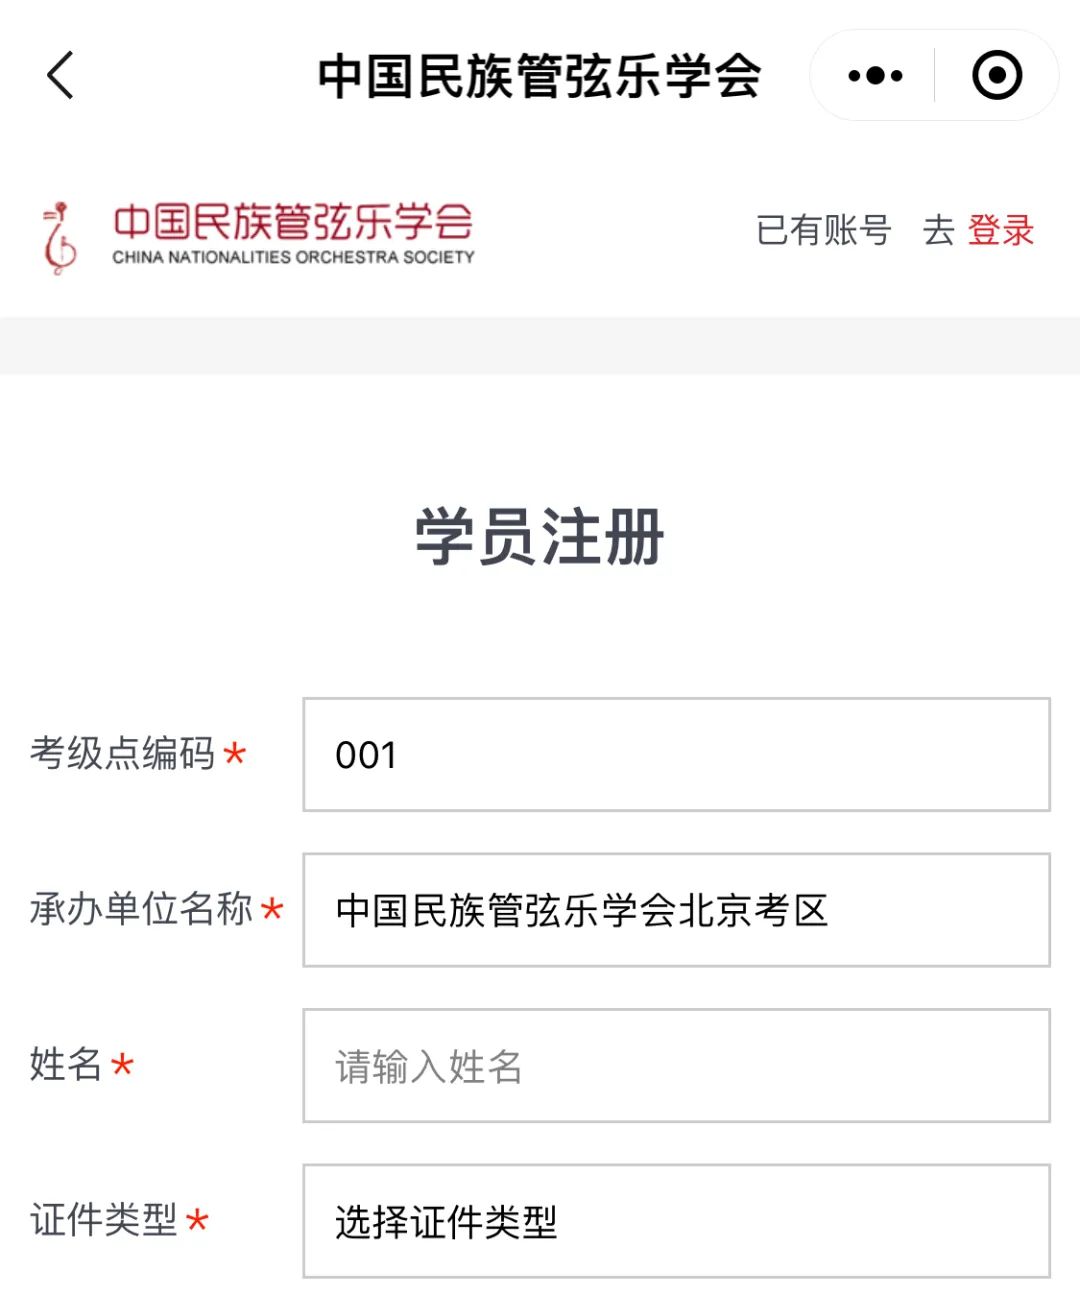
Task: Click the society treble clef logo
Action: point(59,238)
